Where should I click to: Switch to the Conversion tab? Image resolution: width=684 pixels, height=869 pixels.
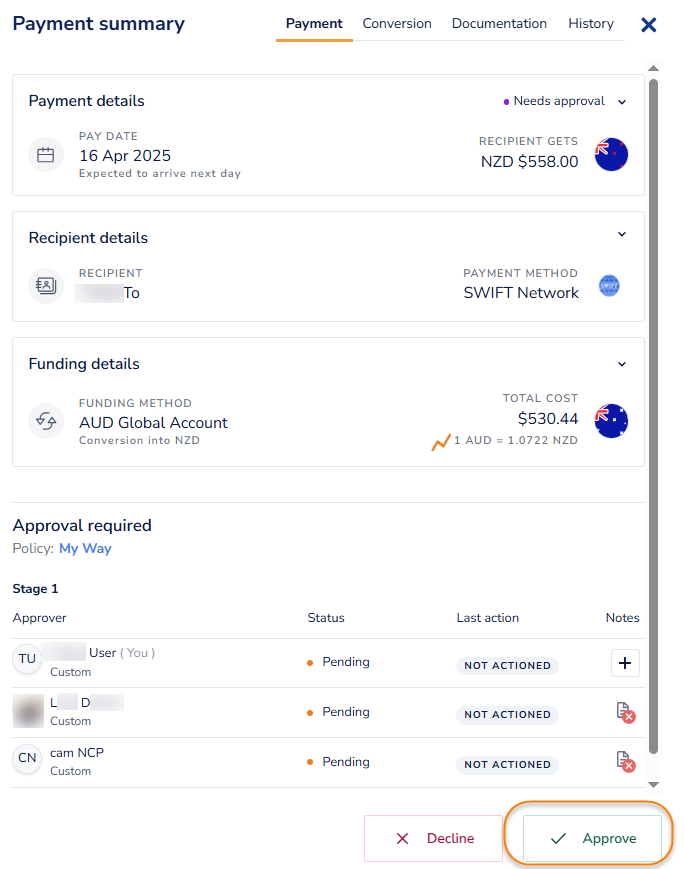click(x=397, y=23)
